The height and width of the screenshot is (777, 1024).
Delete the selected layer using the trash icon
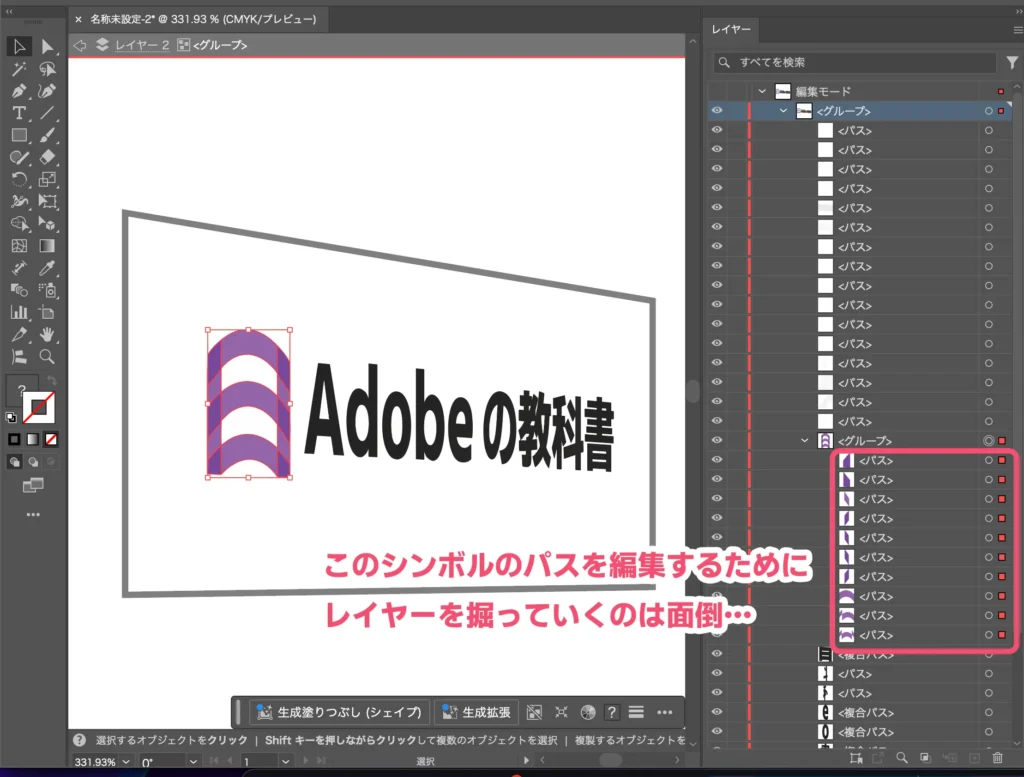click(x=996, y=758)
